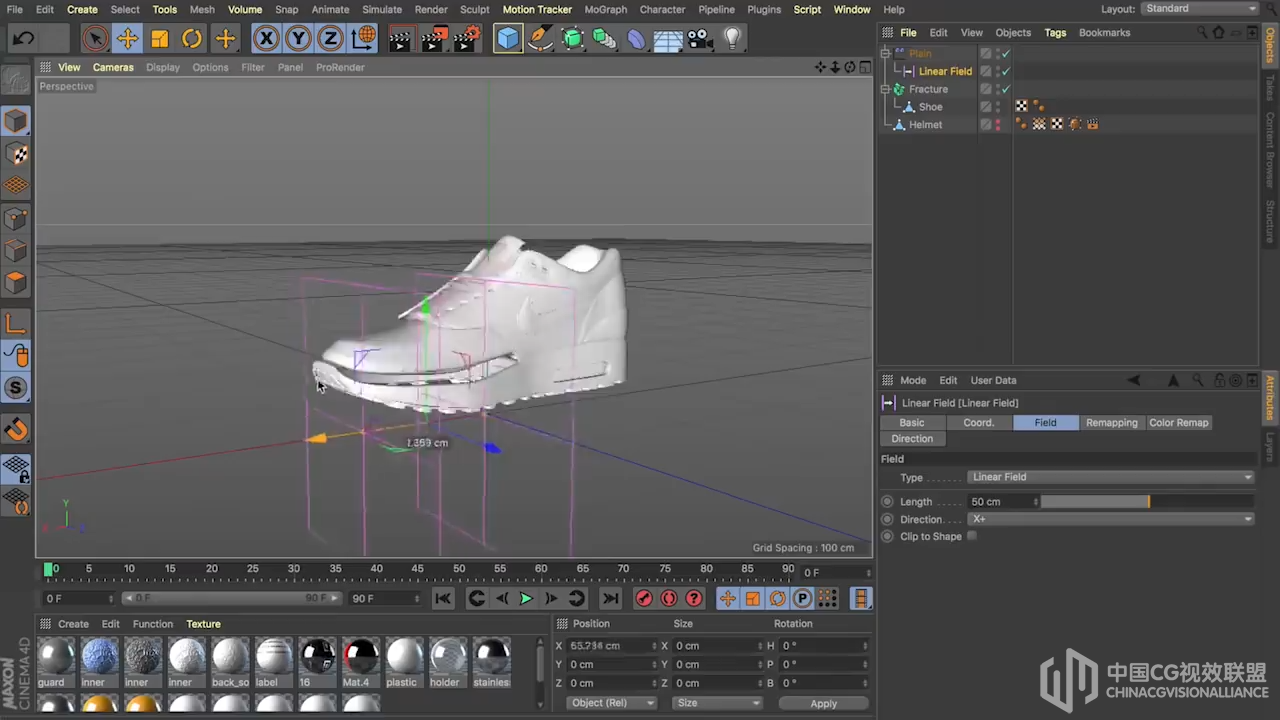This screenshot has height=720, width=1280.
Task: Activate the Scale tool
Action: (x=159, y=39)
